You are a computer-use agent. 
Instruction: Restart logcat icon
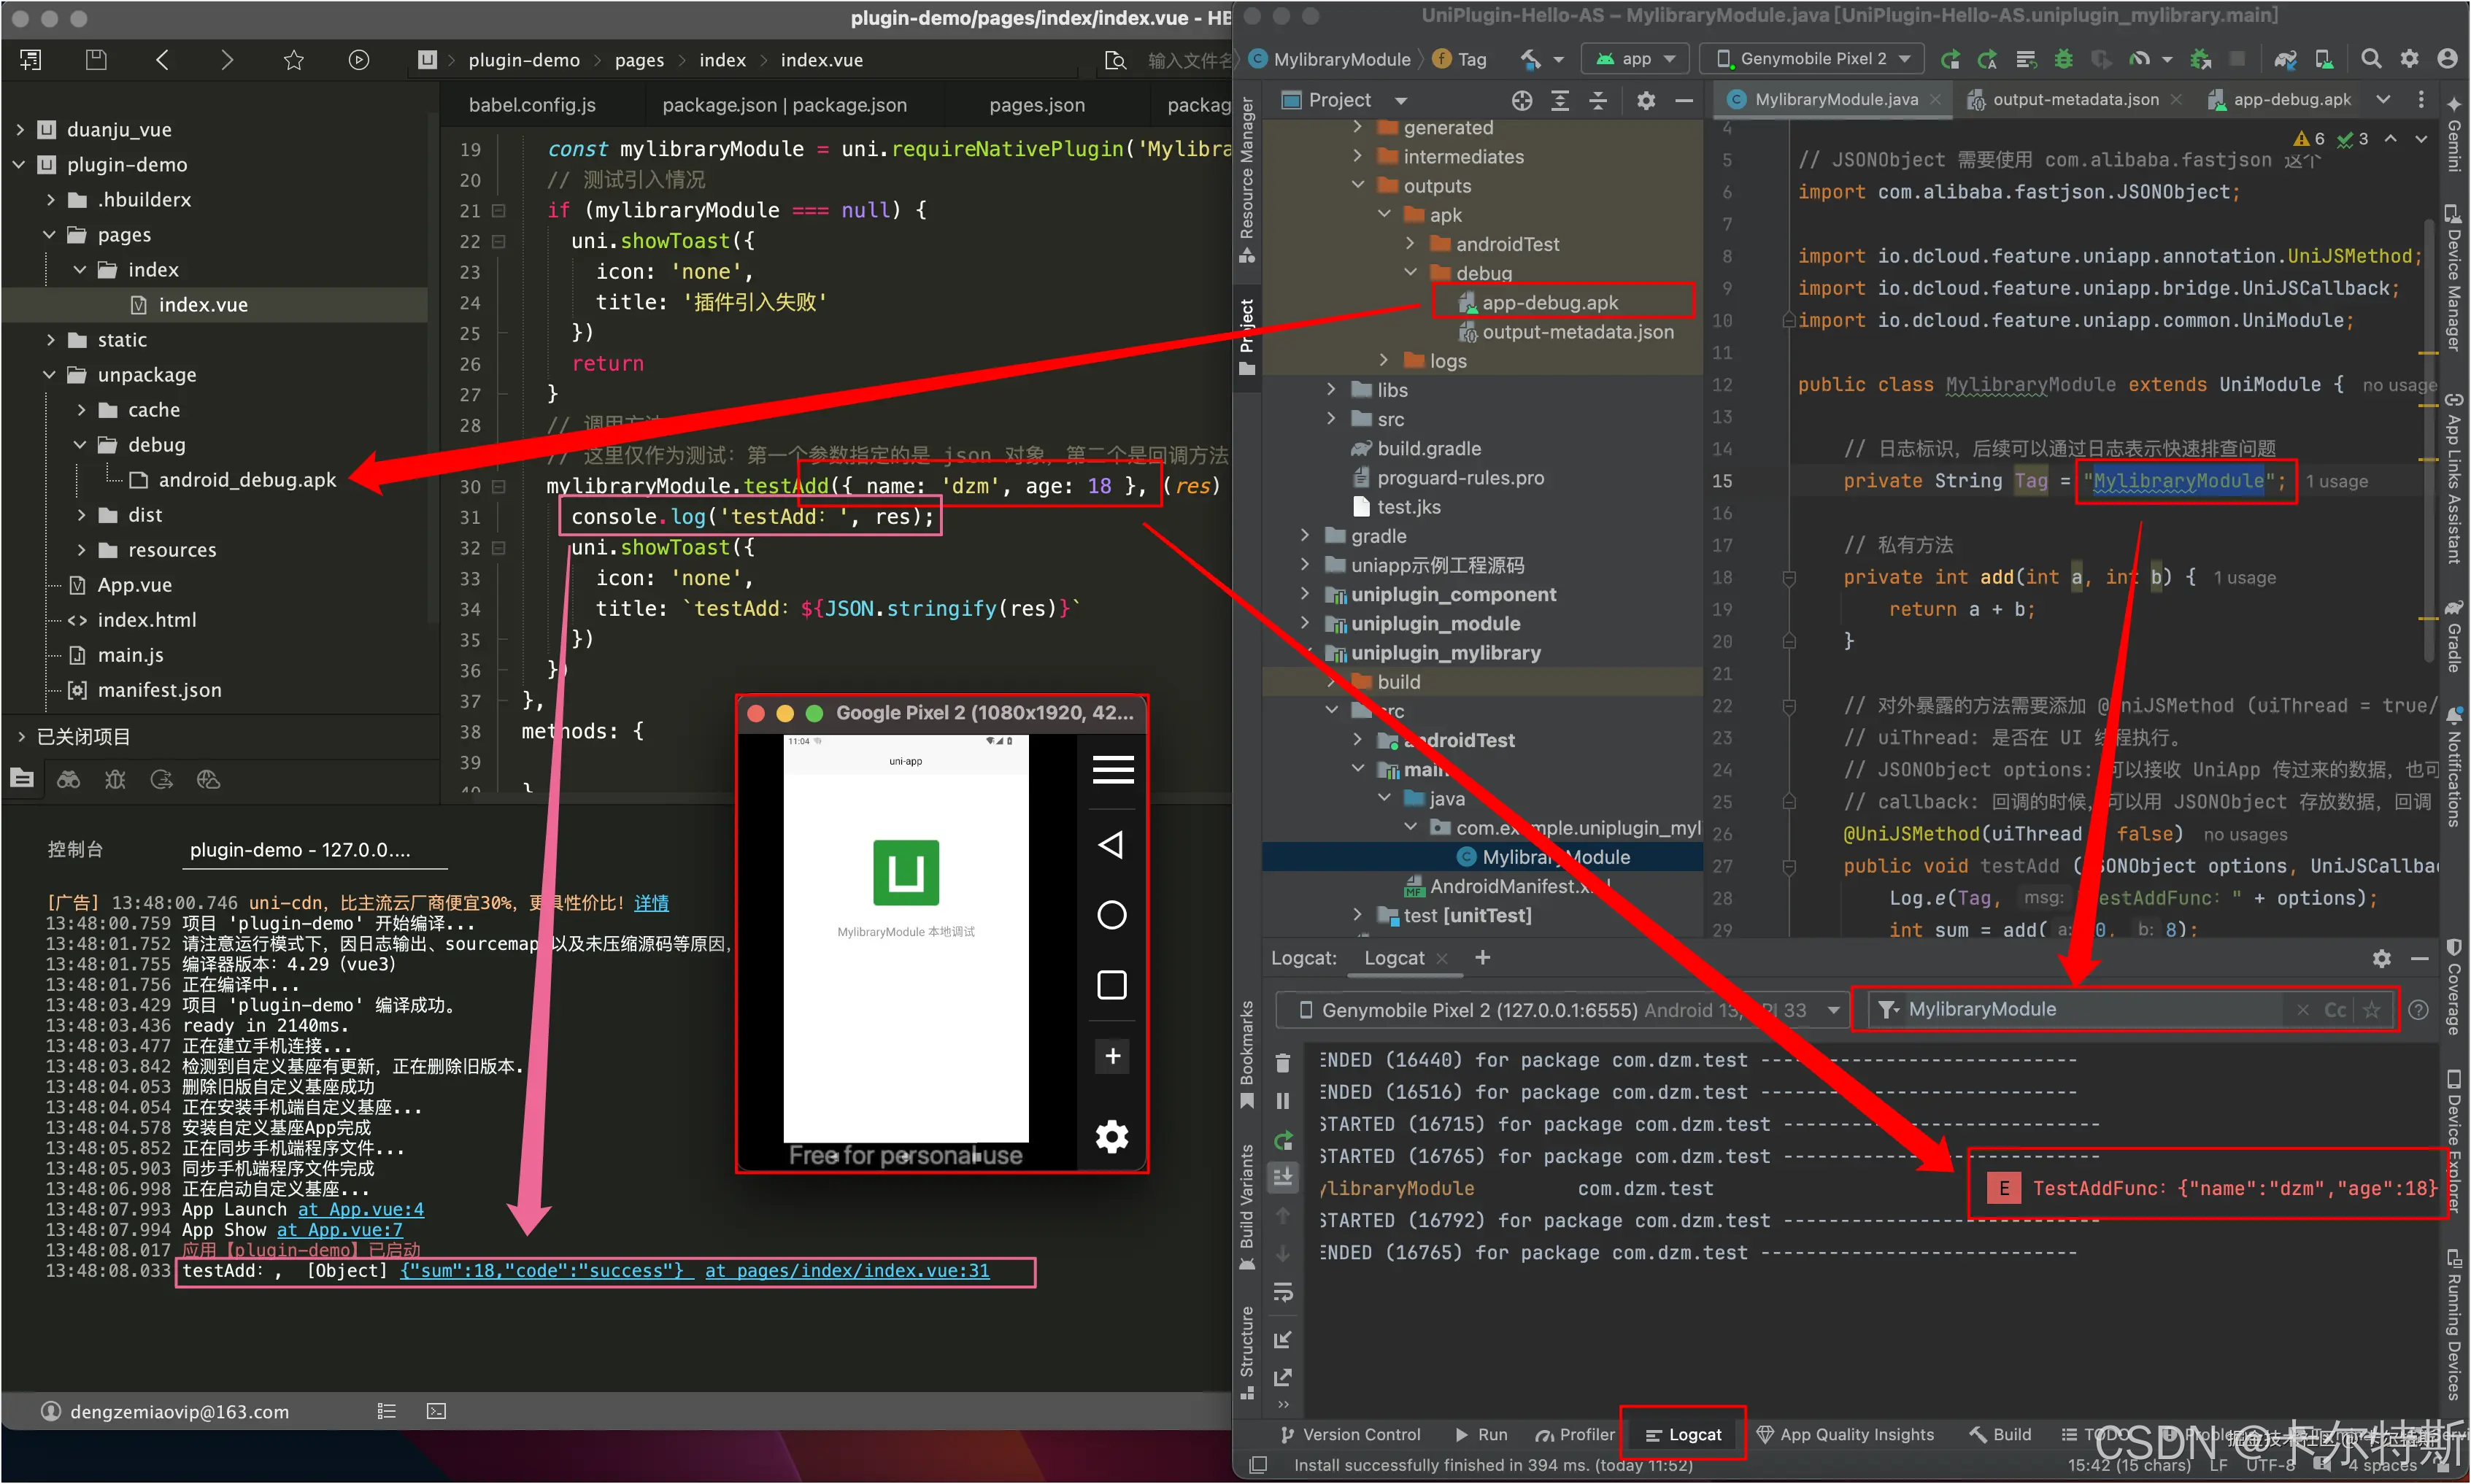[1282, 1139]
